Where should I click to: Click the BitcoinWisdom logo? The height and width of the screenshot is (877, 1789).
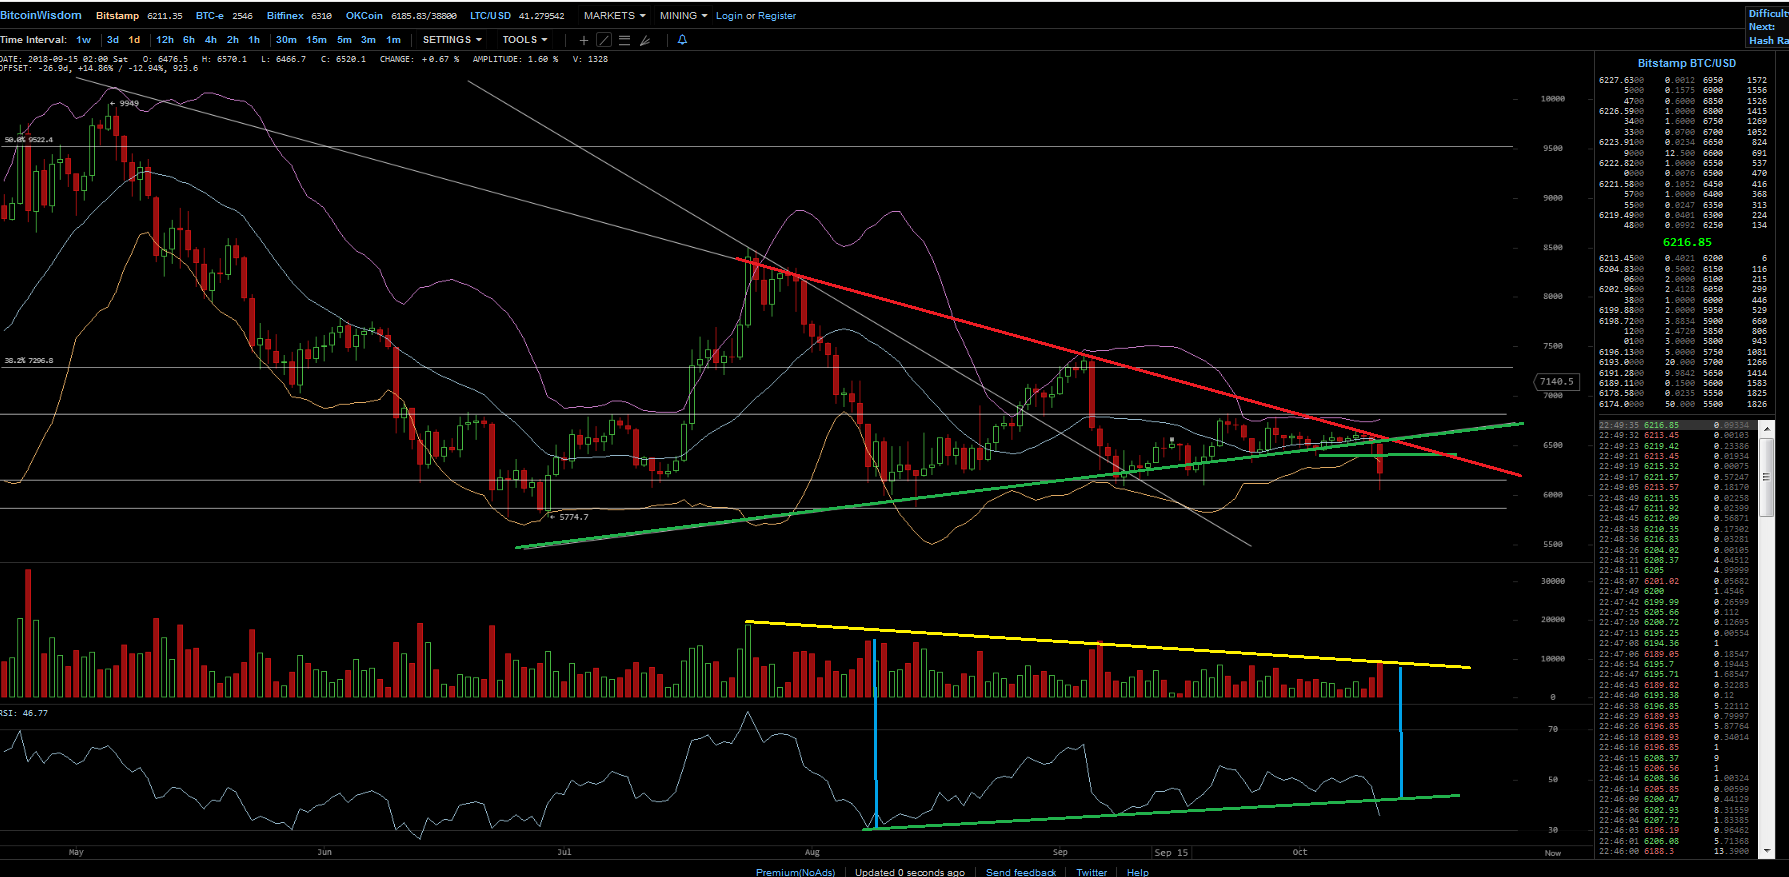click(x=41, y=15)
